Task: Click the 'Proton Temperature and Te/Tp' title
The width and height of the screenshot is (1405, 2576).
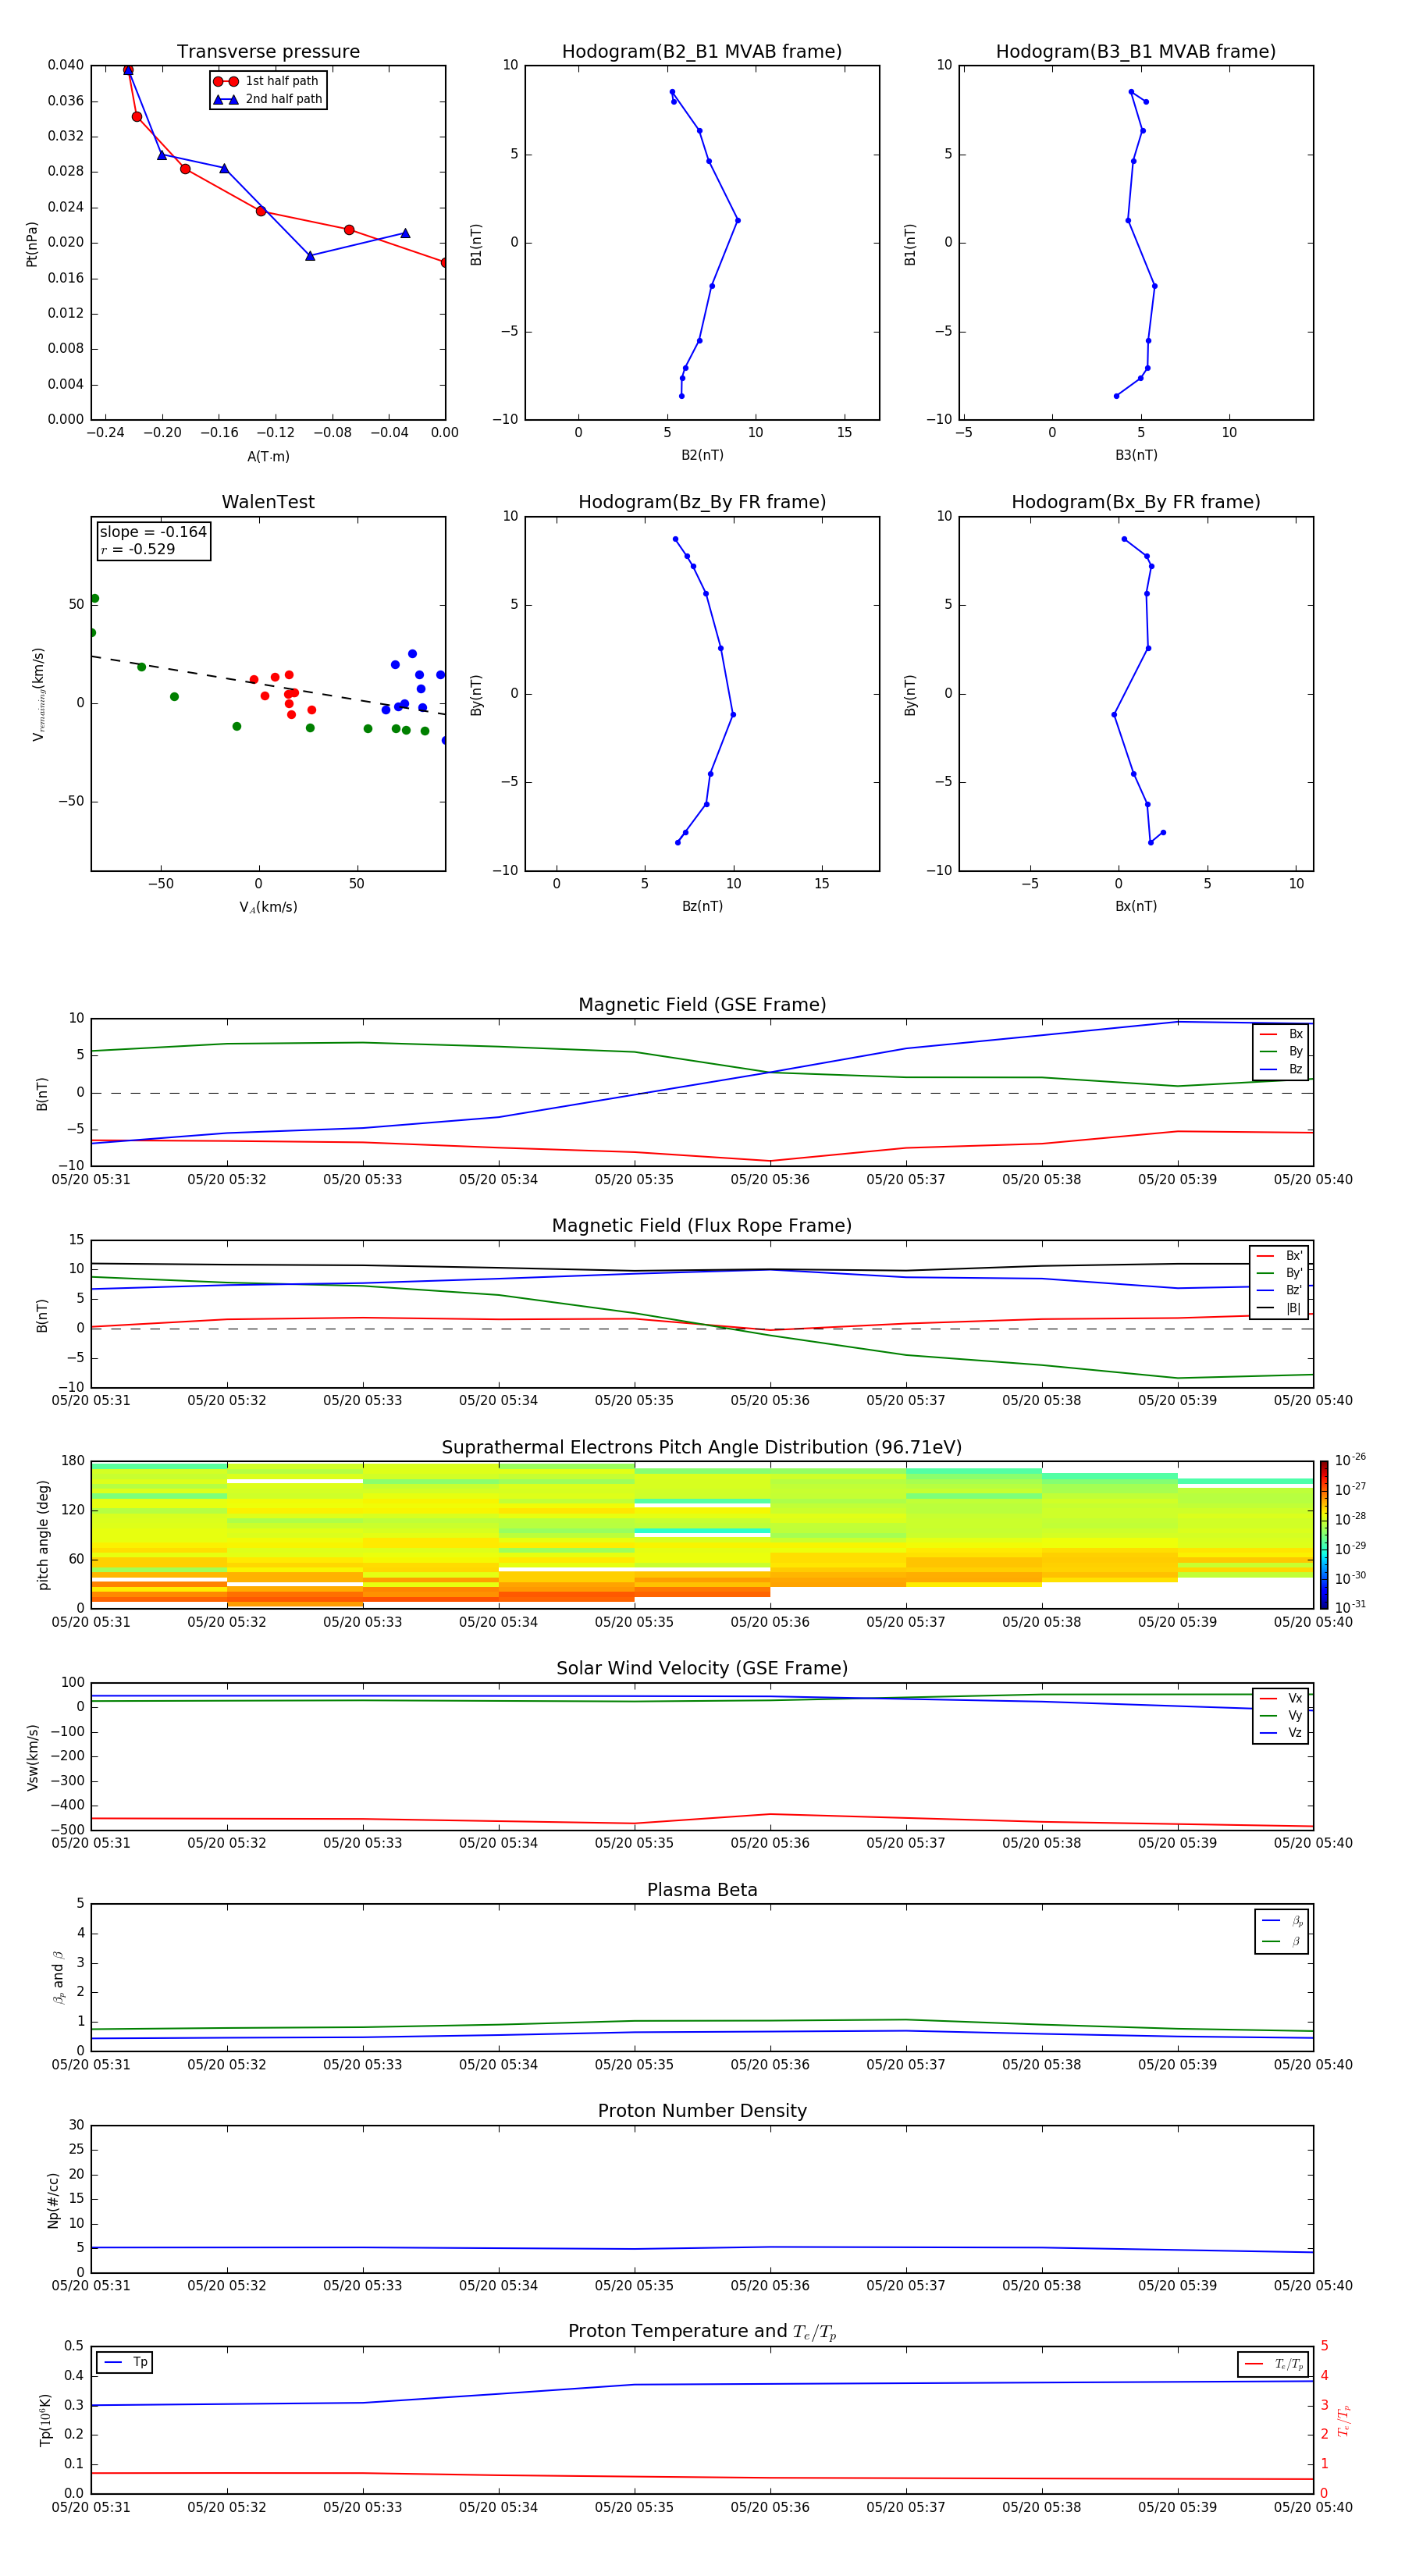Action: click(702, 2331)
